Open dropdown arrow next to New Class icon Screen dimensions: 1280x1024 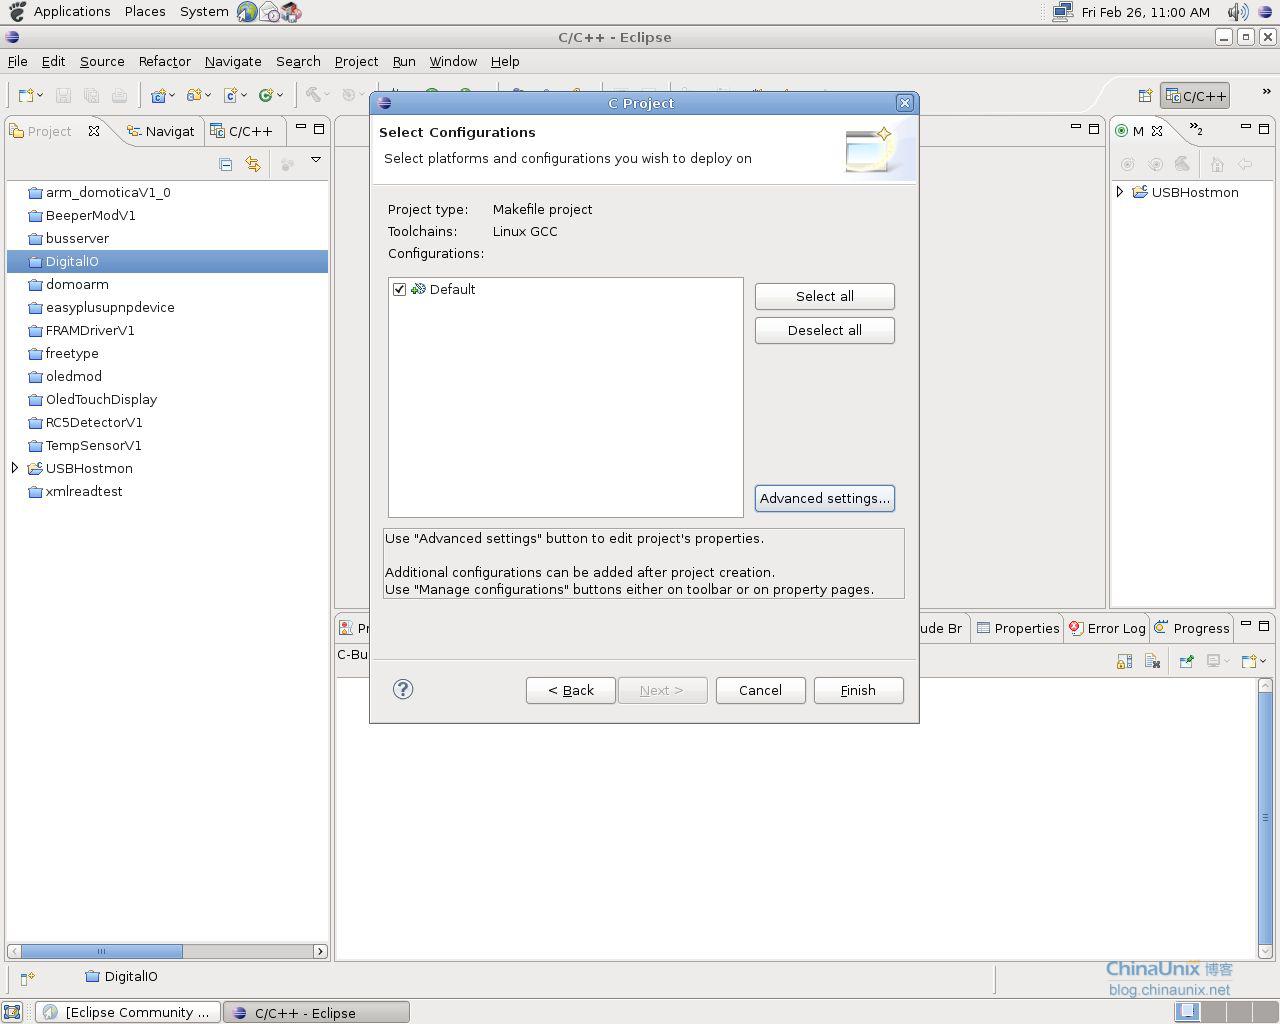[280, 96]
